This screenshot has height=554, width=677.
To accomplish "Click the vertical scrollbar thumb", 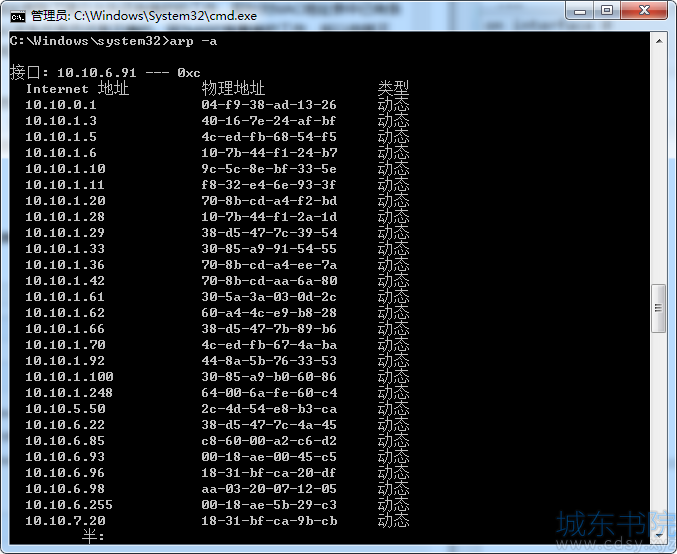I will pos(658,308).
